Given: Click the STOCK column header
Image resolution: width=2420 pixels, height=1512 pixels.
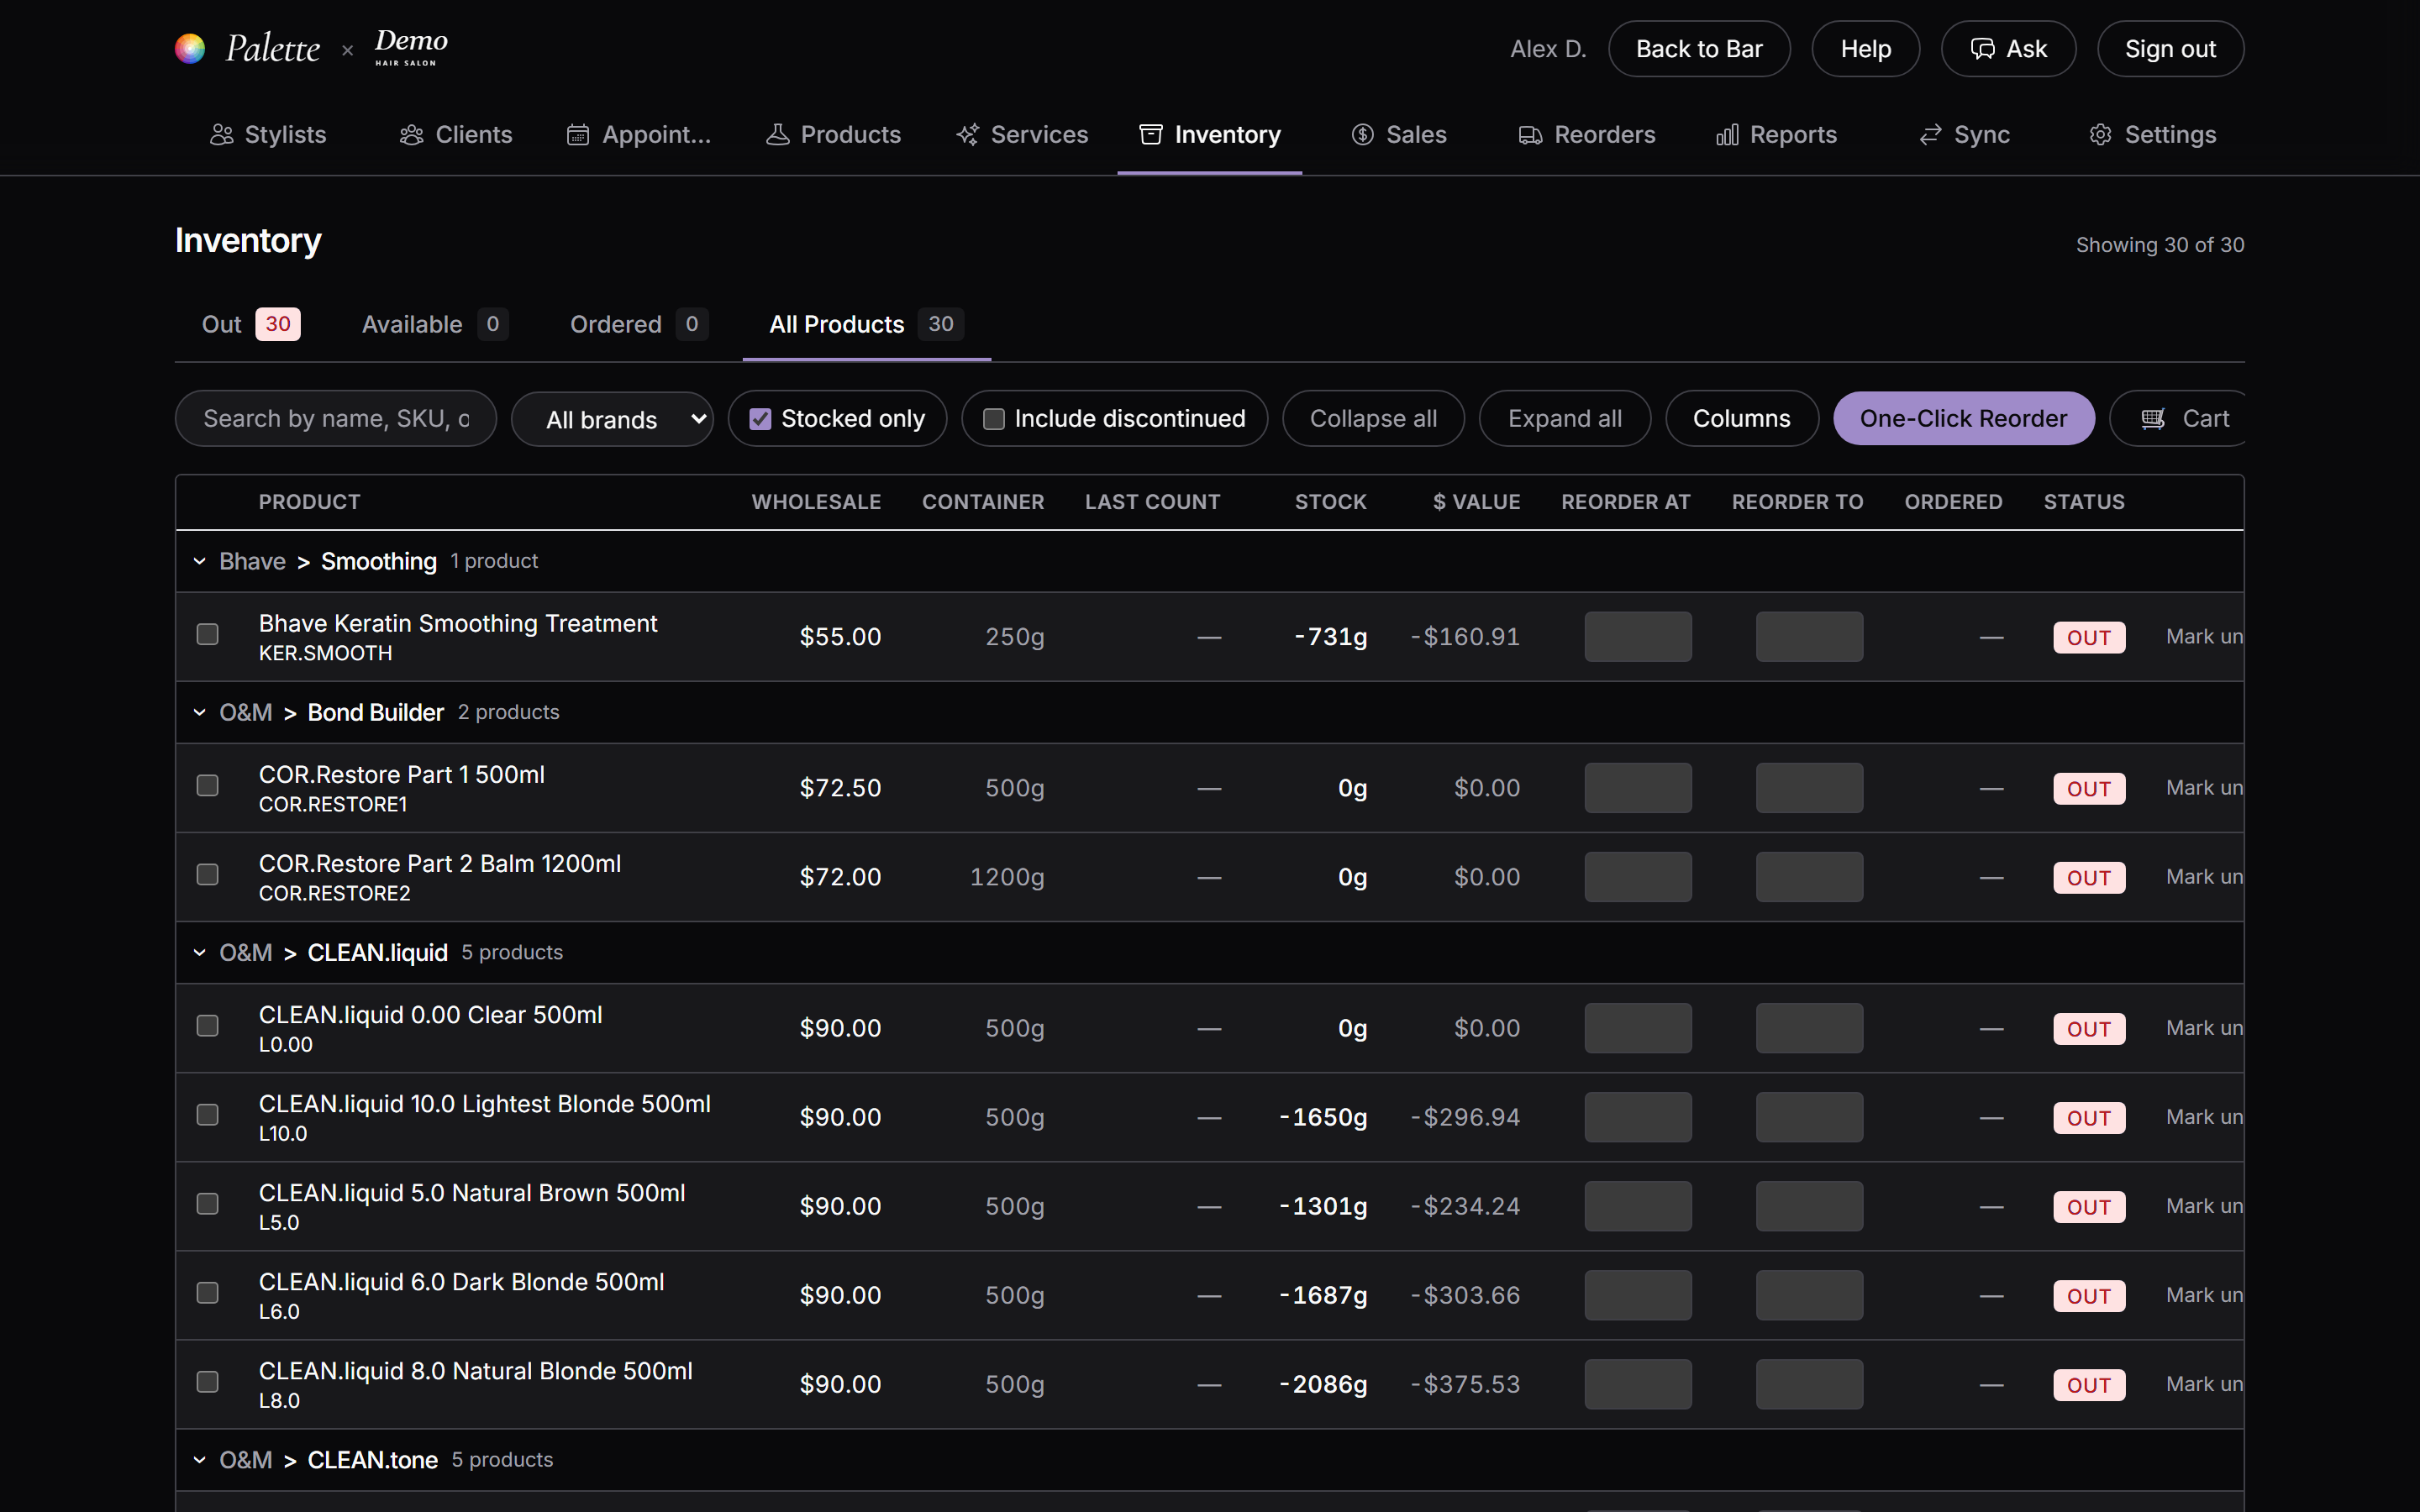Looking at the screenshot, I should (1330, 502).
